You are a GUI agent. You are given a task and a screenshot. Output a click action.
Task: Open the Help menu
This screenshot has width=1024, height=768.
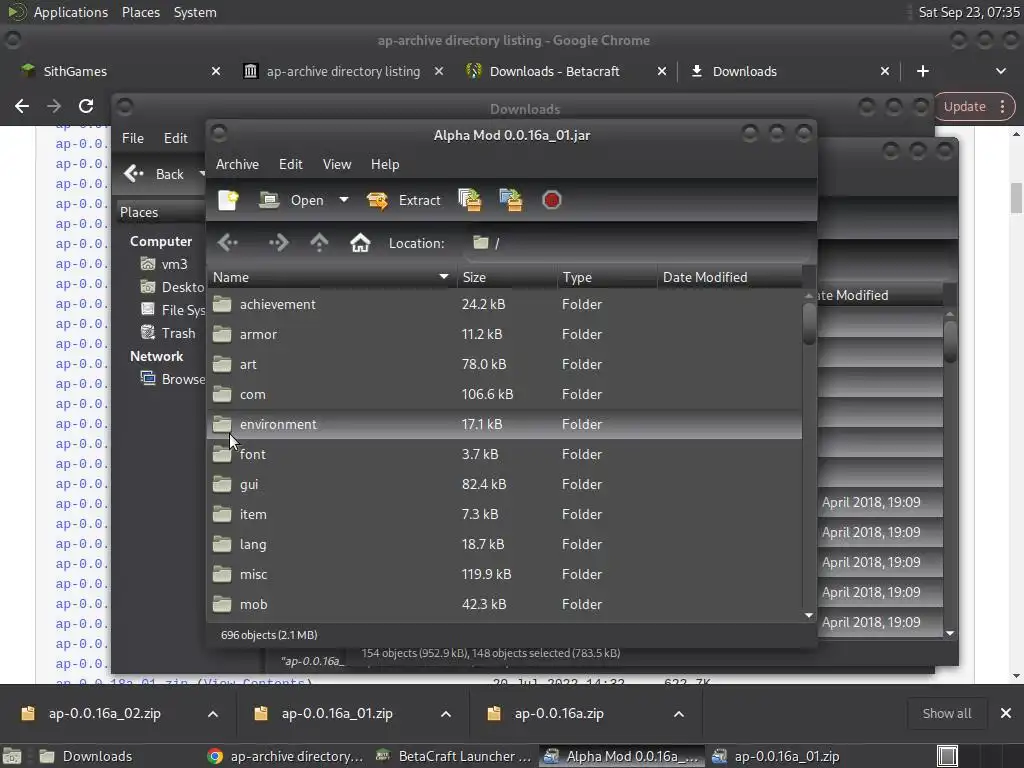tap(385, 165)
